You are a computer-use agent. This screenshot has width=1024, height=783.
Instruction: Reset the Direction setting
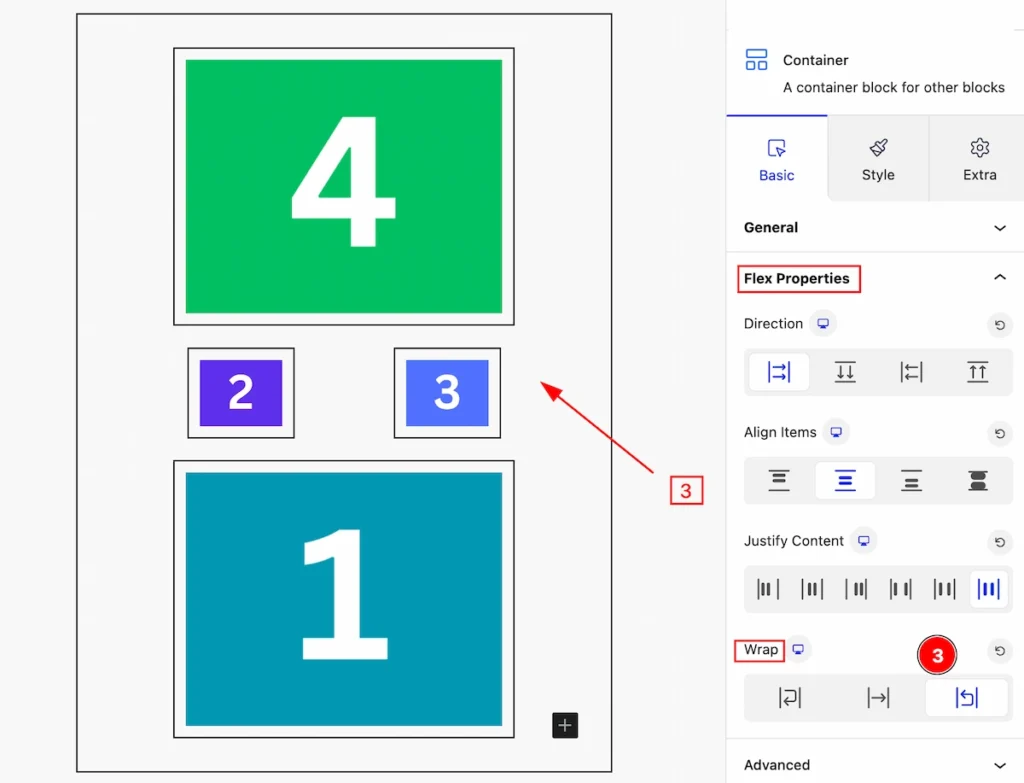[999, 325]
